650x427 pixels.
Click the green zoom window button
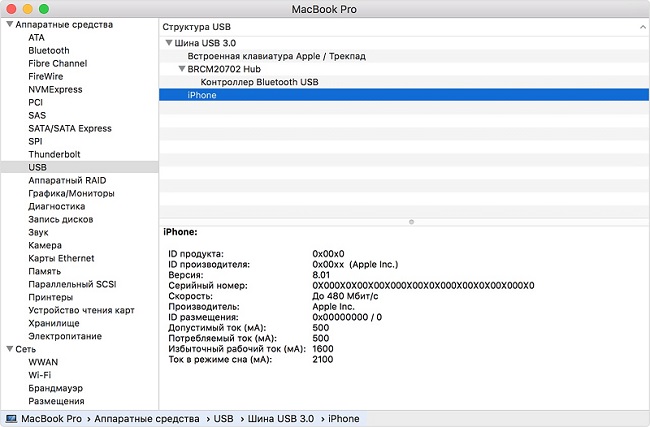[x=43, y=8]
